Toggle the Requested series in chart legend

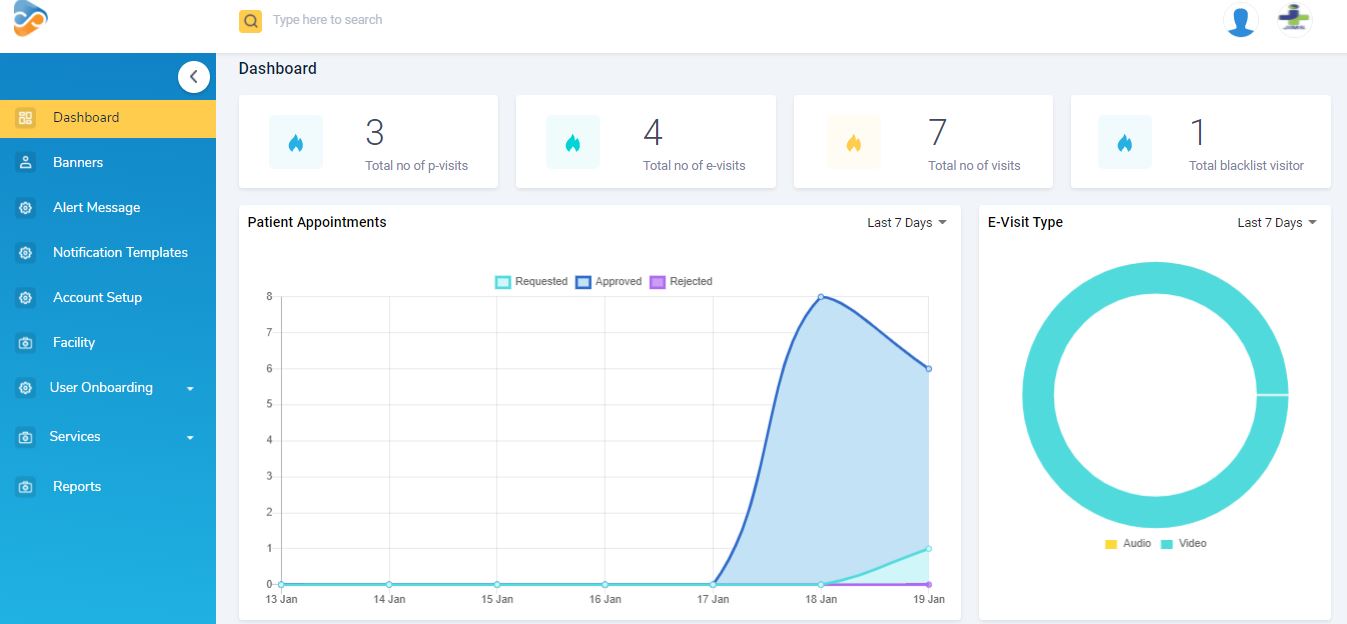531,282
